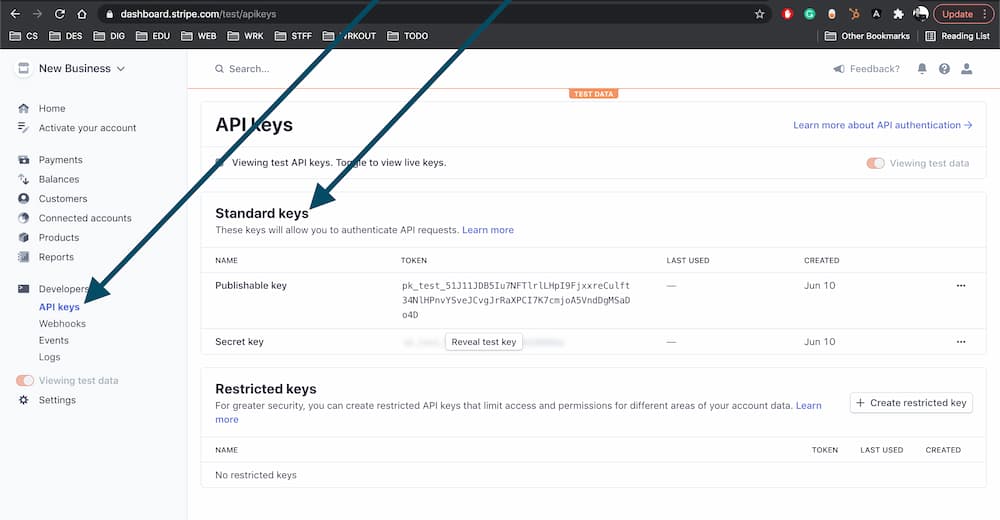Click the Payments sidebar icon
The height and width of the screenshot is (520, 1000).
(x=24, y=160)
